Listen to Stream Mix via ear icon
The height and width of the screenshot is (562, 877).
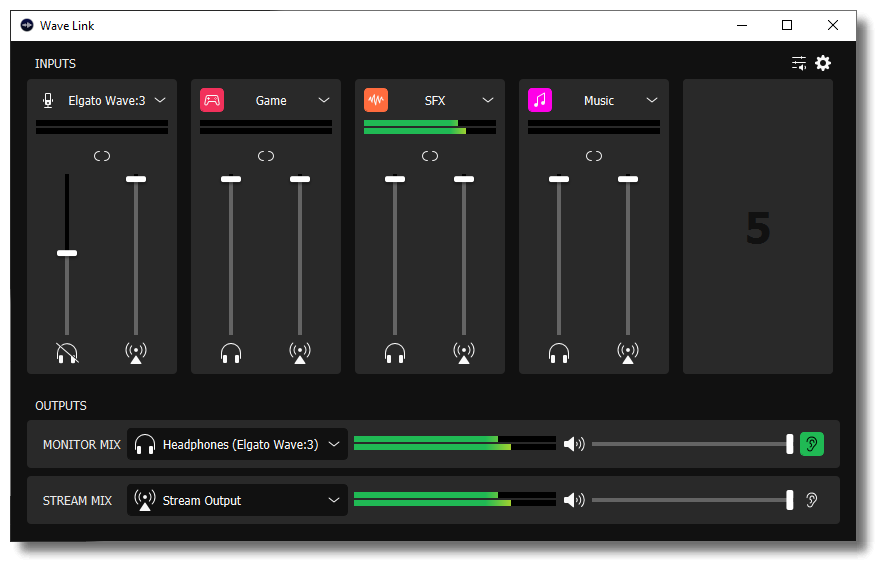point(812,500)
